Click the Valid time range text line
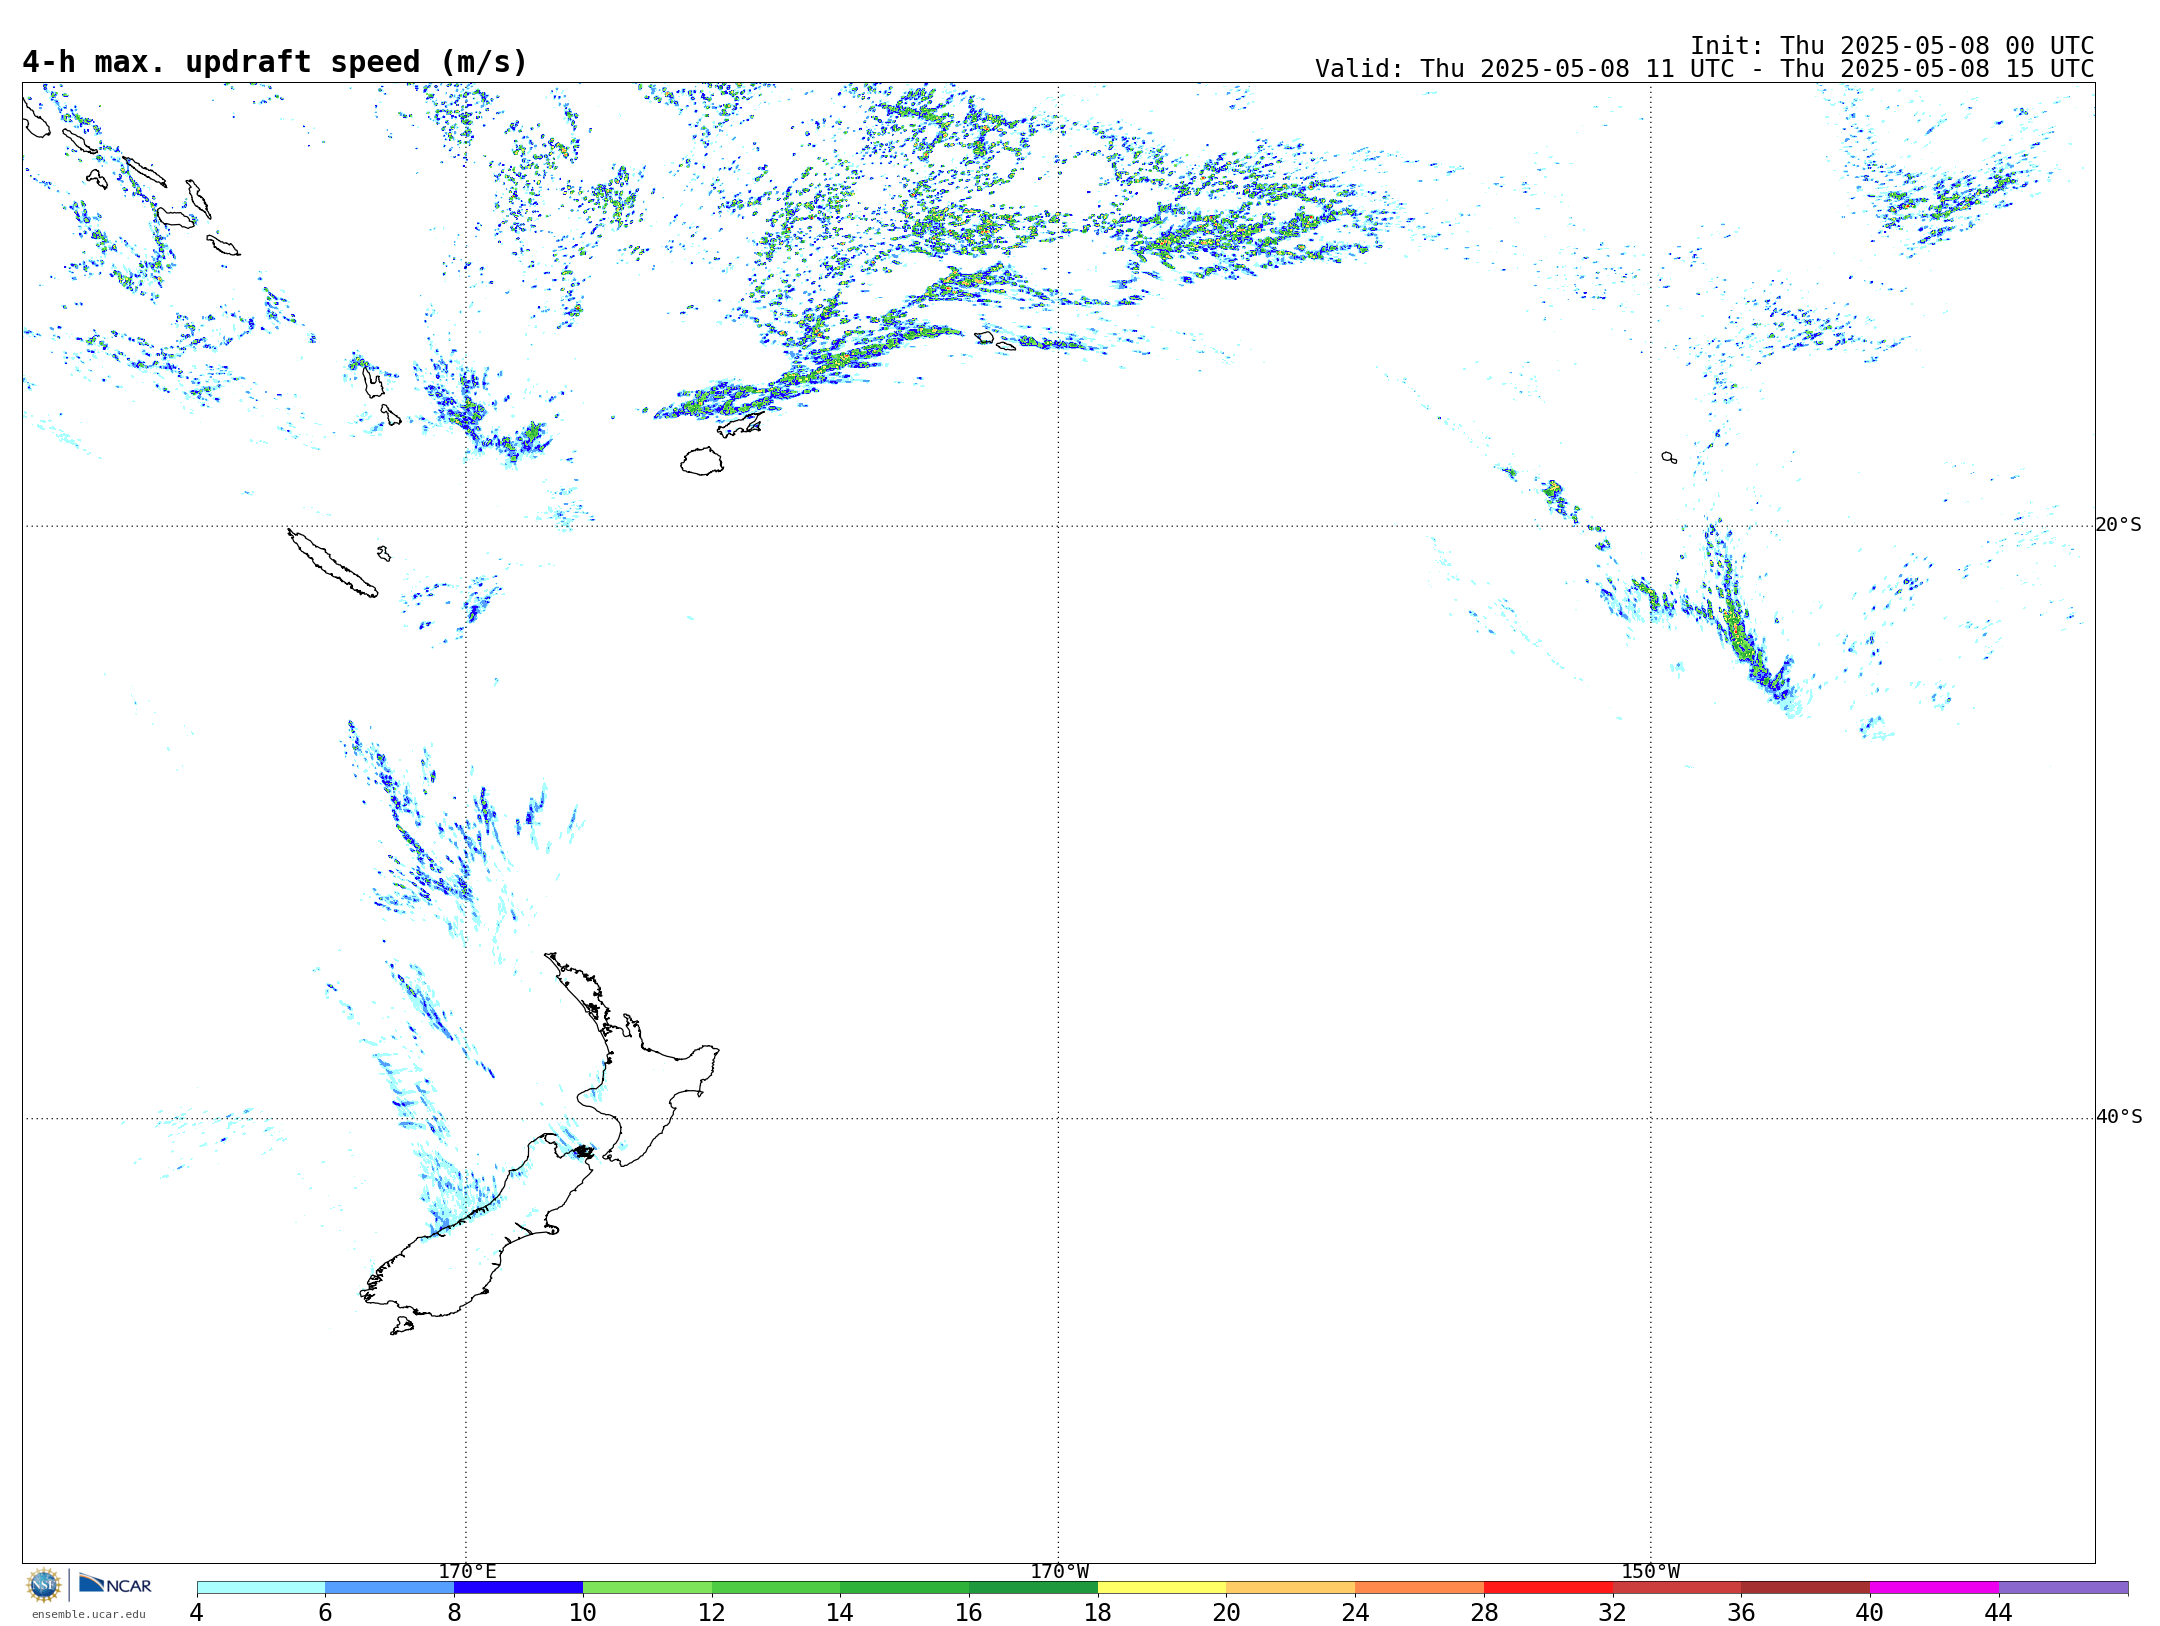2160x1626 pixels. [1704, 69]
